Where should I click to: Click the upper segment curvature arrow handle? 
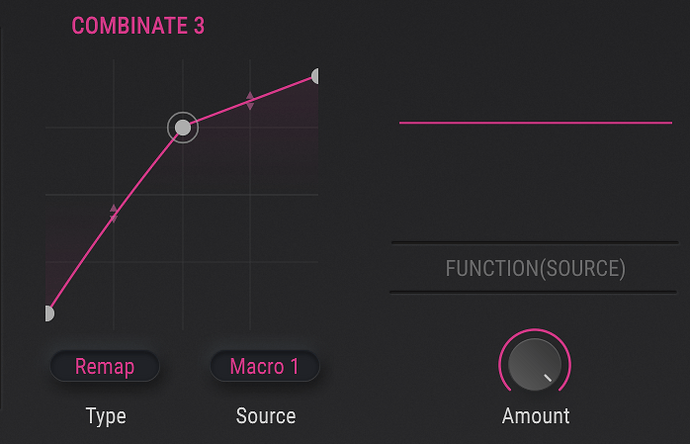[250, 100]
